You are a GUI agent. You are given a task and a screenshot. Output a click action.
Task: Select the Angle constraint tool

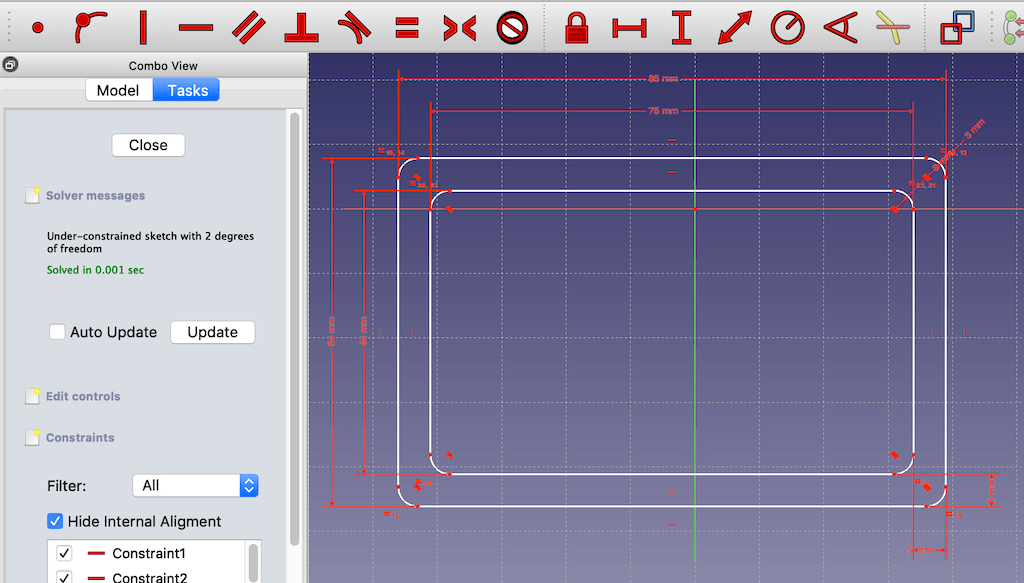point(840,28)
